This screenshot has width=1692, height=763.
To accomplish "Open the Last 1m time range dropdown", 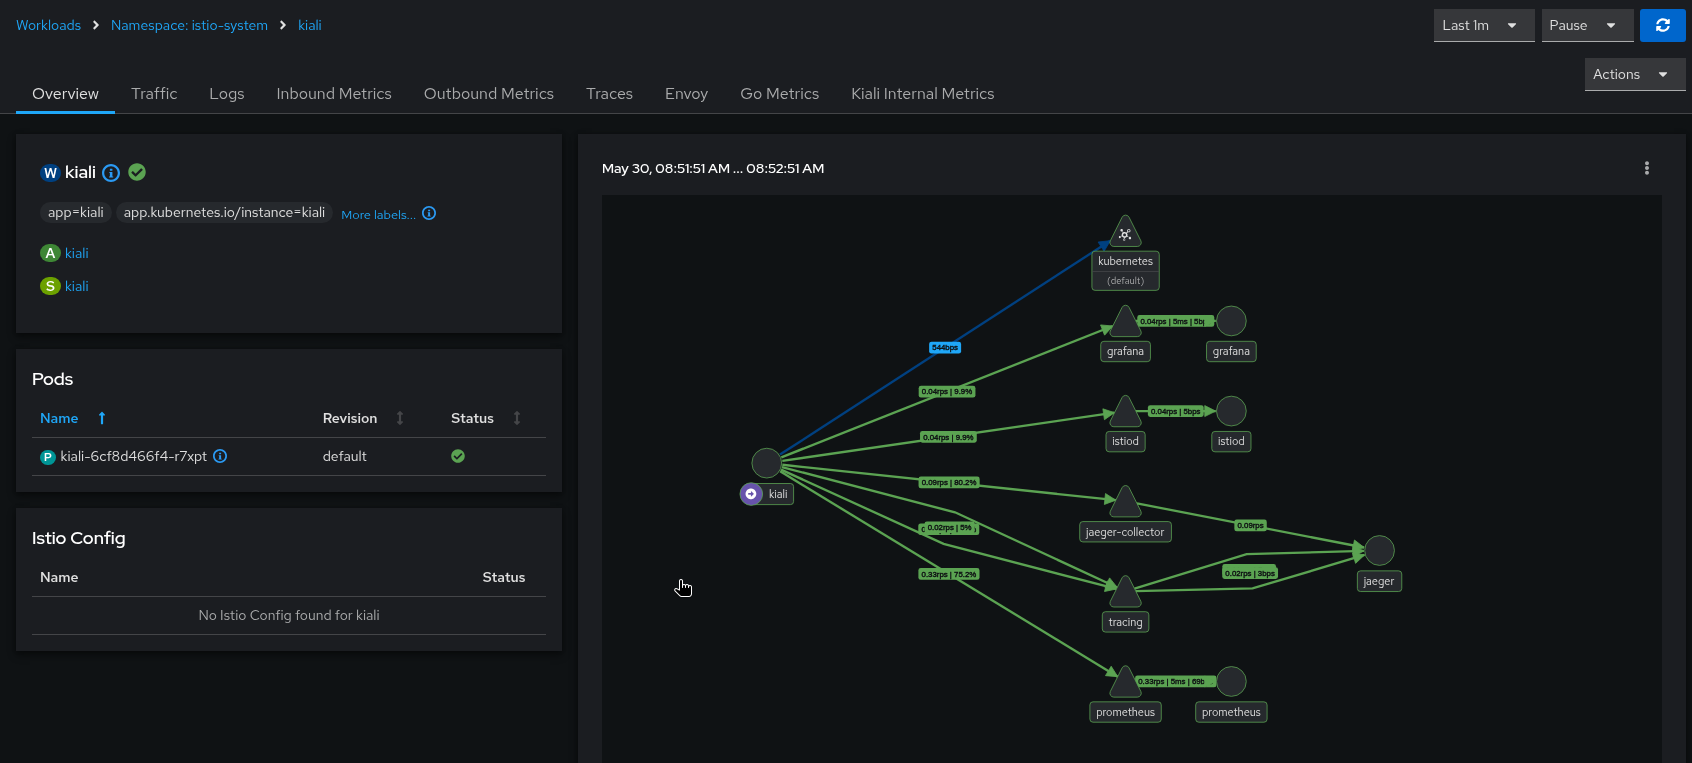I will (x=1483, y=25).
